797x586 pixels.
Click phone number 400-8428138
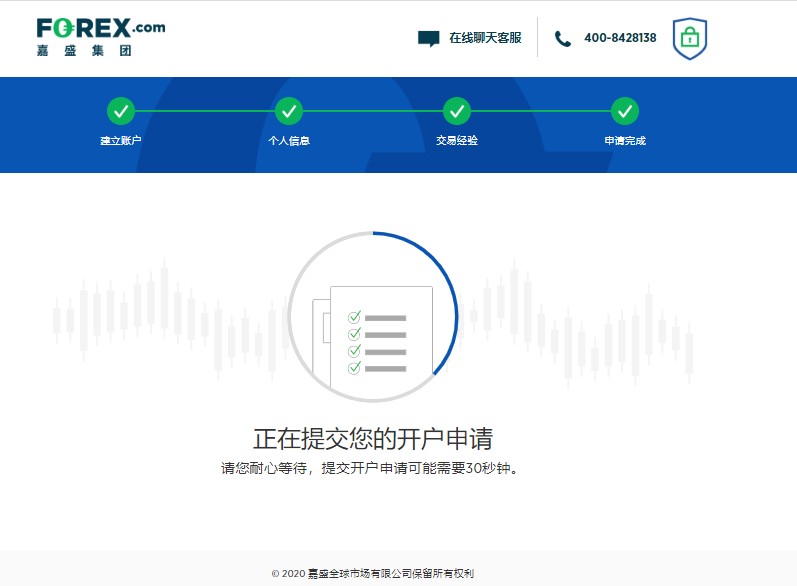(x=620, y=38)
